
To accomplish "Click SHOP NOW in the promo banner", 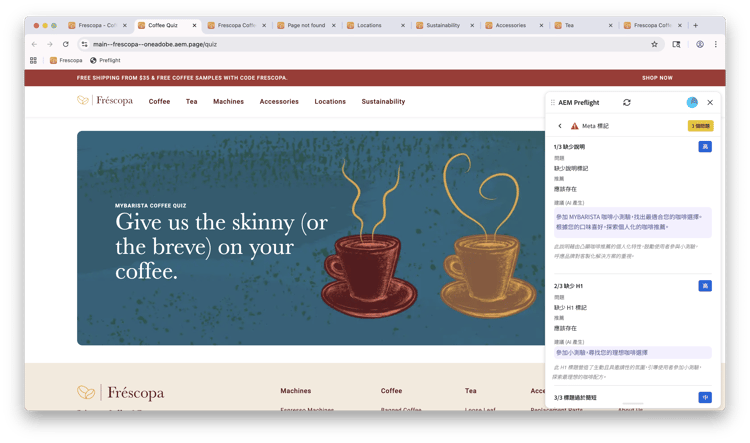I will (x=657, y=78).
